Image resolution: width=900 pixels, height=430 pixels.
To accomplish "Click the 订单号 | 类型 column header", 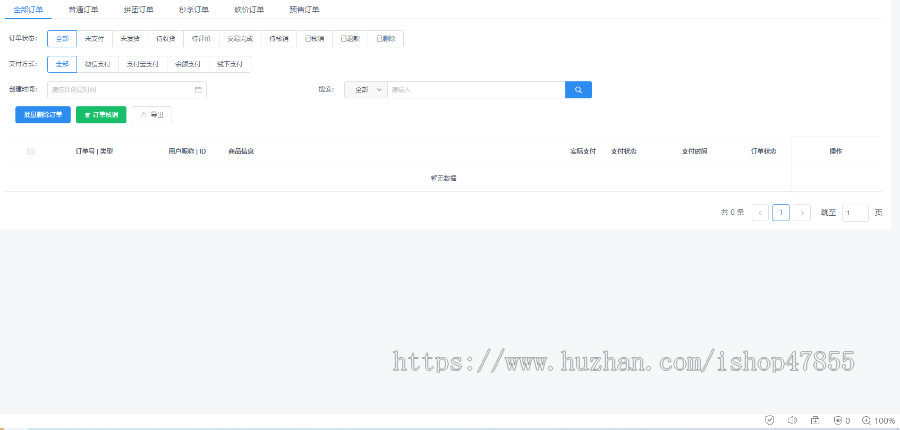I will [x=94, y=152].
